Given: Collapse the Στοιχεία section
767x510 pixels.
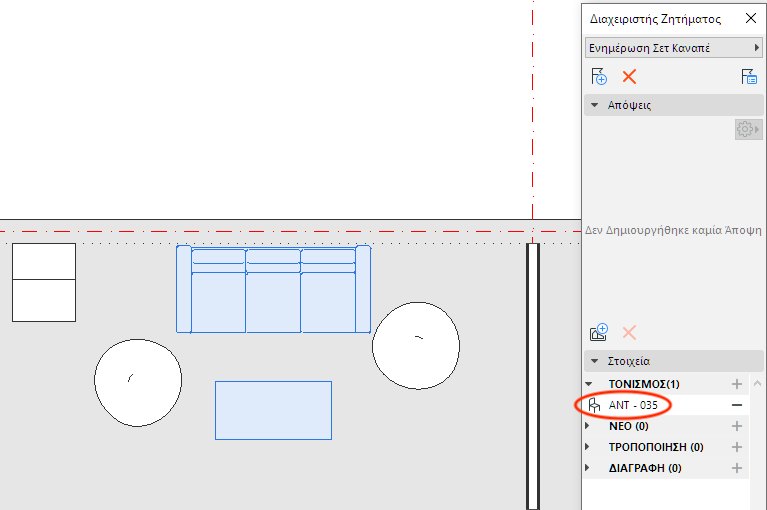Looking at the screenshot, I should coord(594,361).
